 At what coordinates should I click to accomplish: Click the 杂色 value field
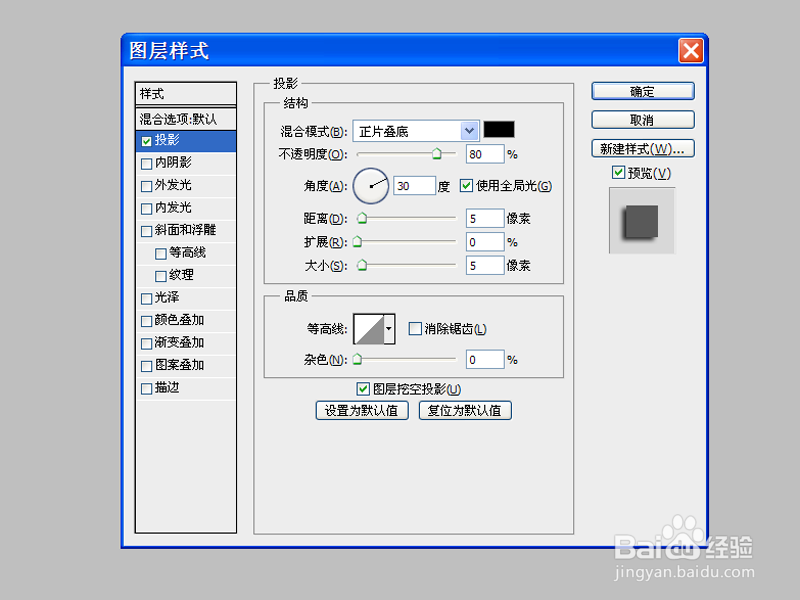485,359
